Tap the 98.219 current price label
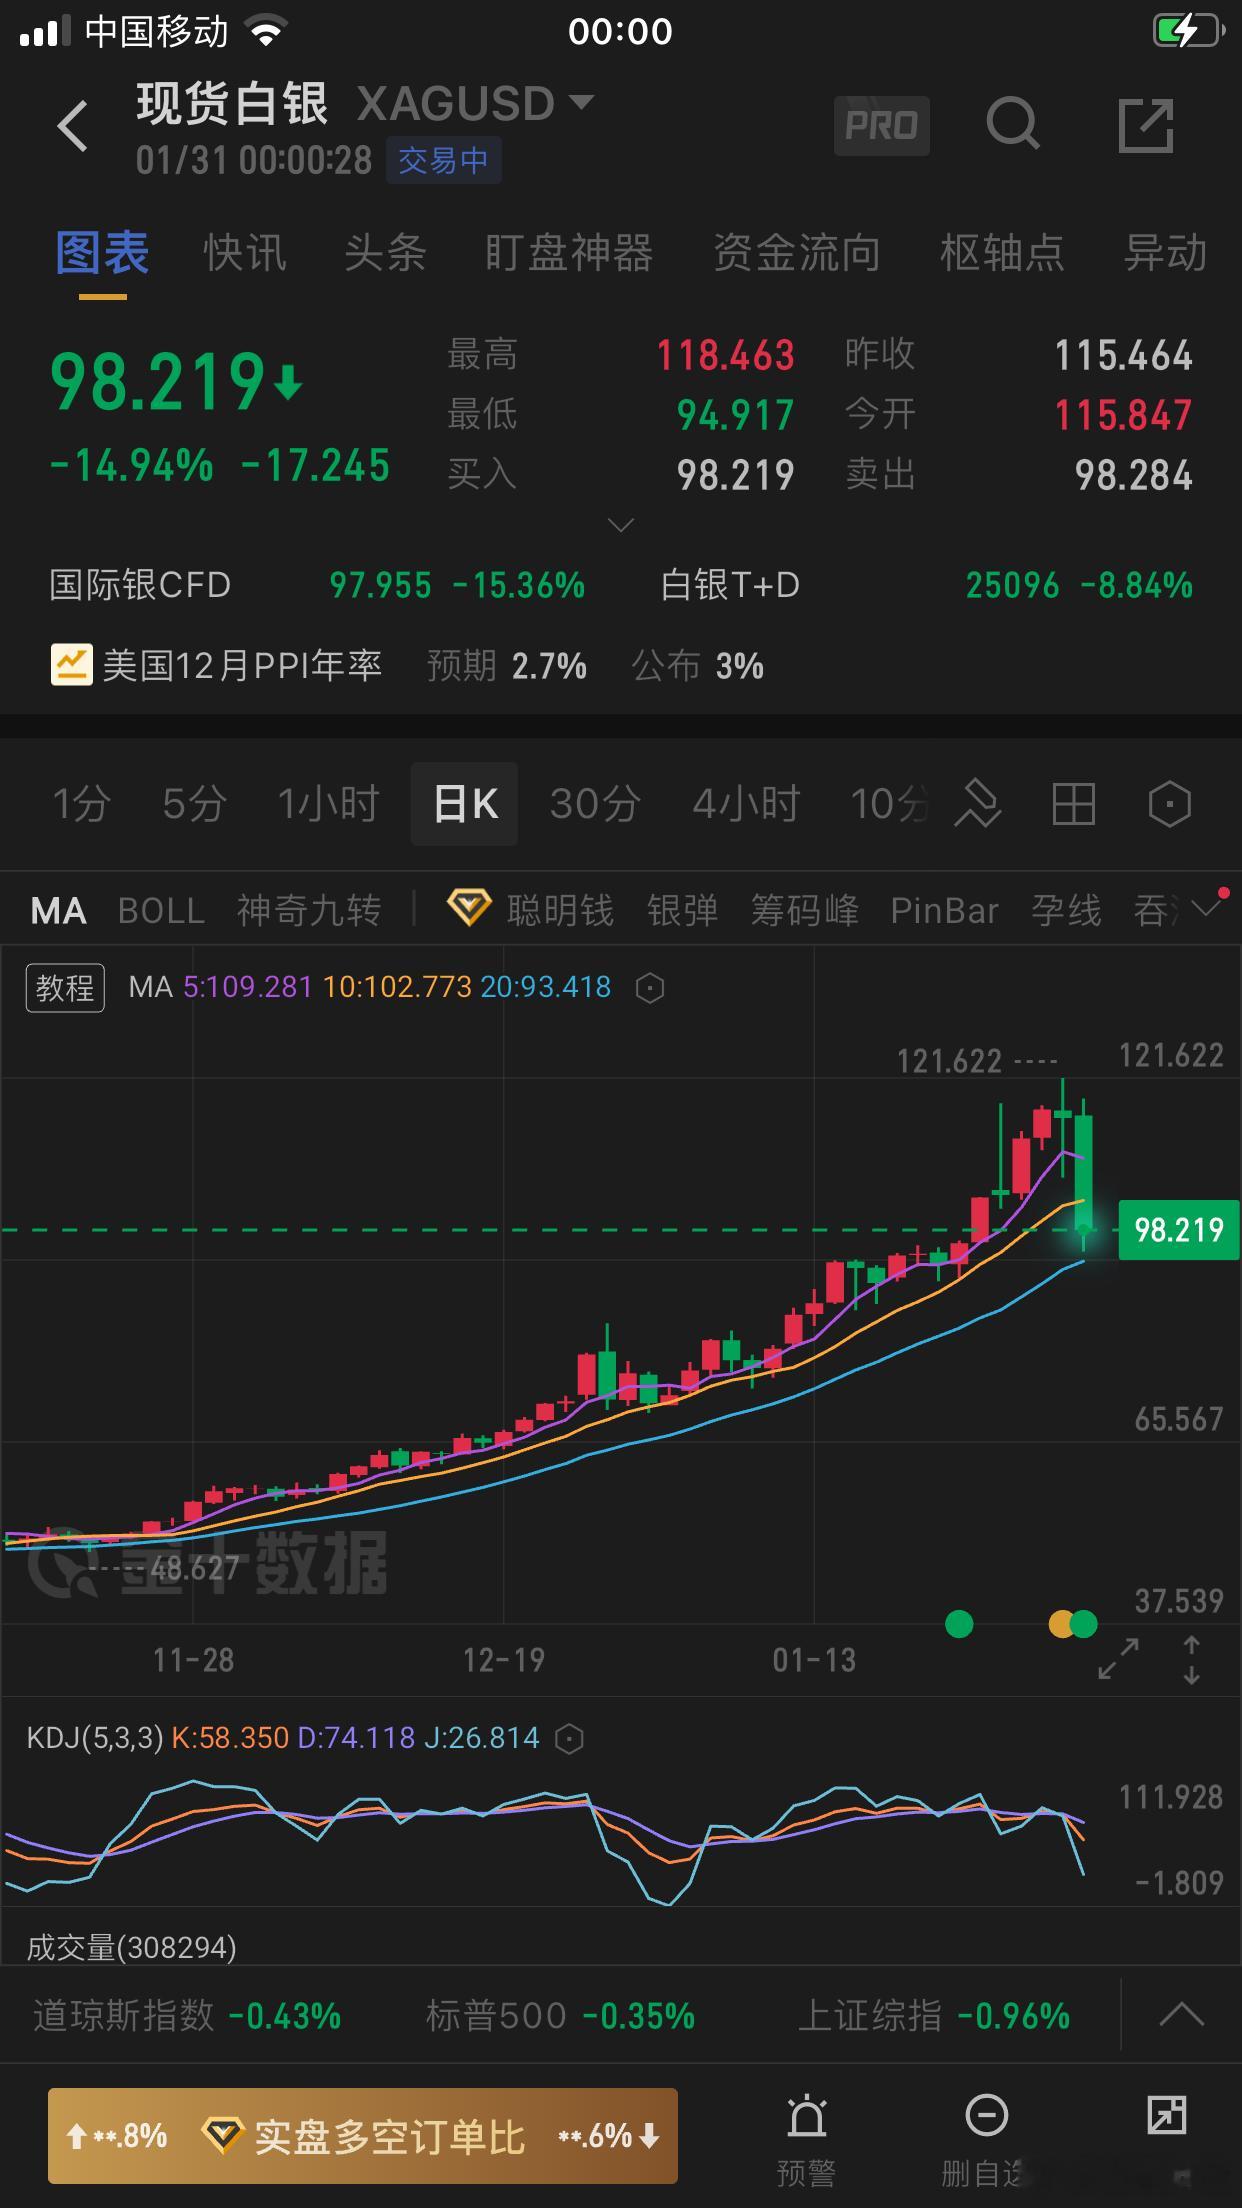The height and width of the screenshot is (2208, 1242). (1178, 1229)
